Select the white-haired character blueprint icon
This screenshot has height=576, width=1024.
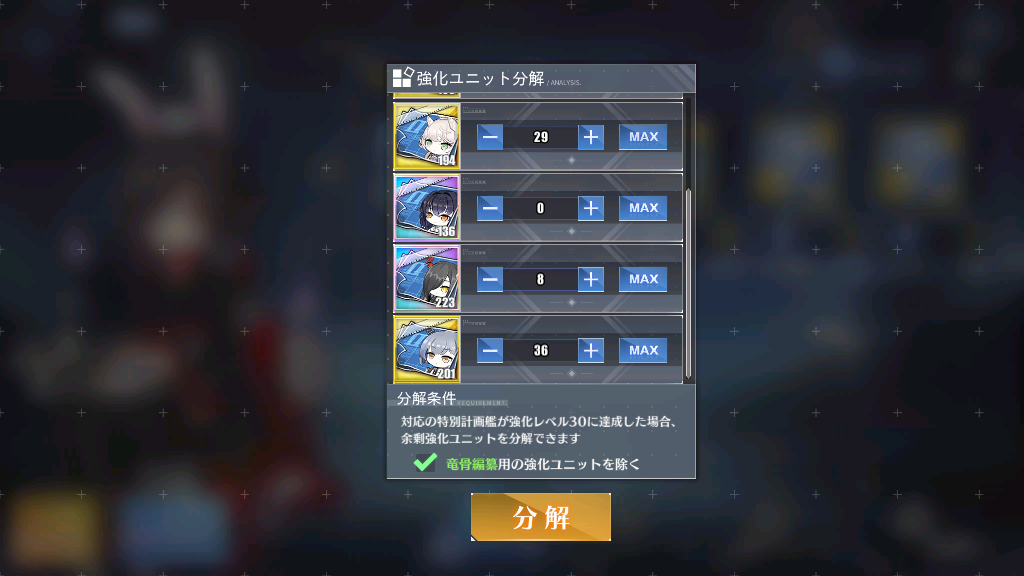tap(427, 136)
